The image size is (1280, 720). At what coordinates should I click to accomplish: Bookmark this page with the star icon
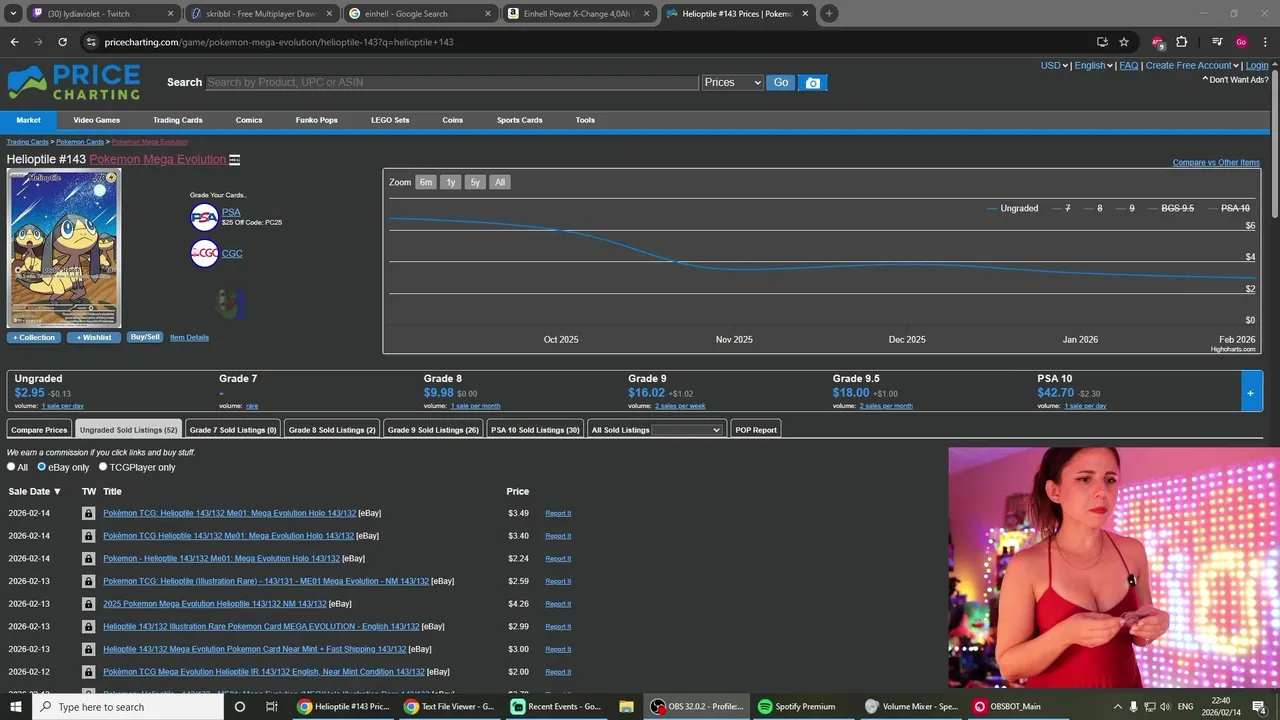(1124, 42)
